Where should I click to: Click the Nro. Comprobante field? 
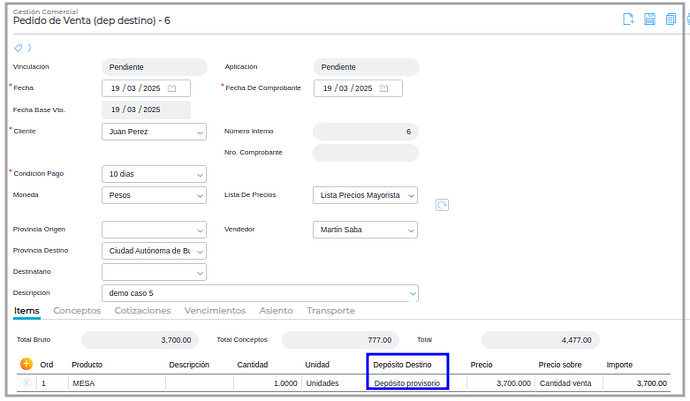[x=366, y=153]
